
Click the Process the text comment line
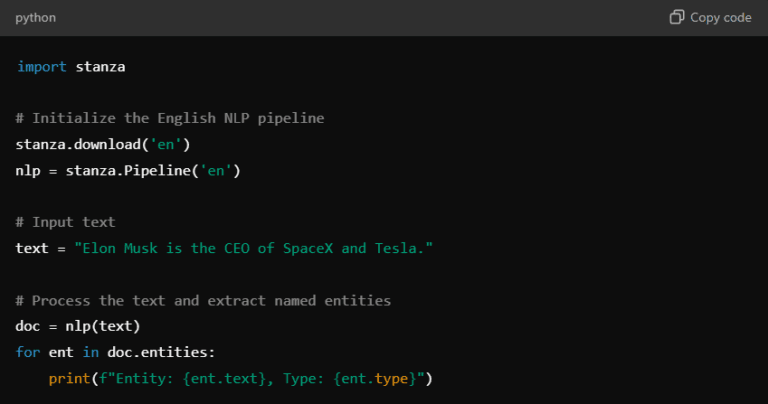click(x=203, y=300)
